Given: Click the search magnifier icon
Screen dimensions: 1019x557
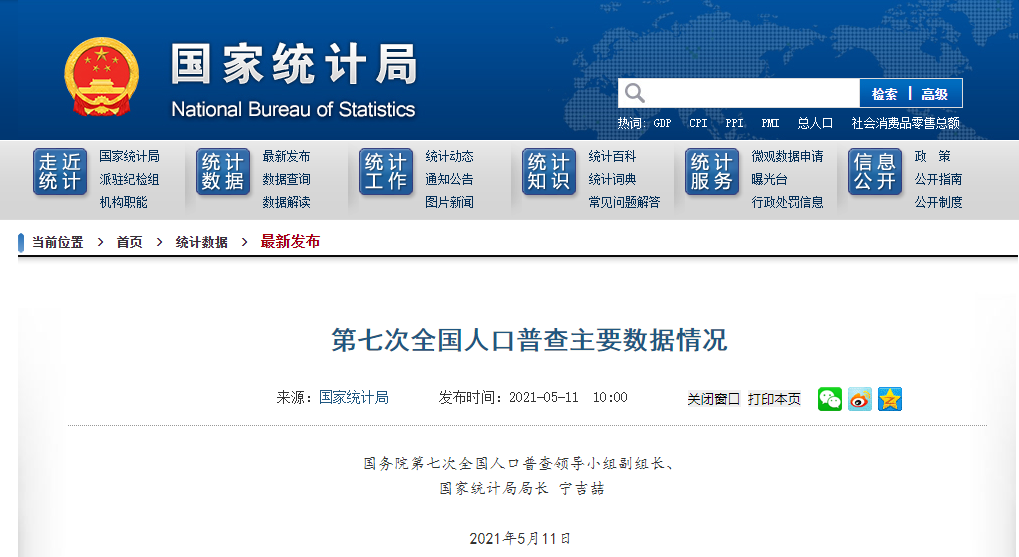Looking at the screenshot, I should click(x=634, y=94).
